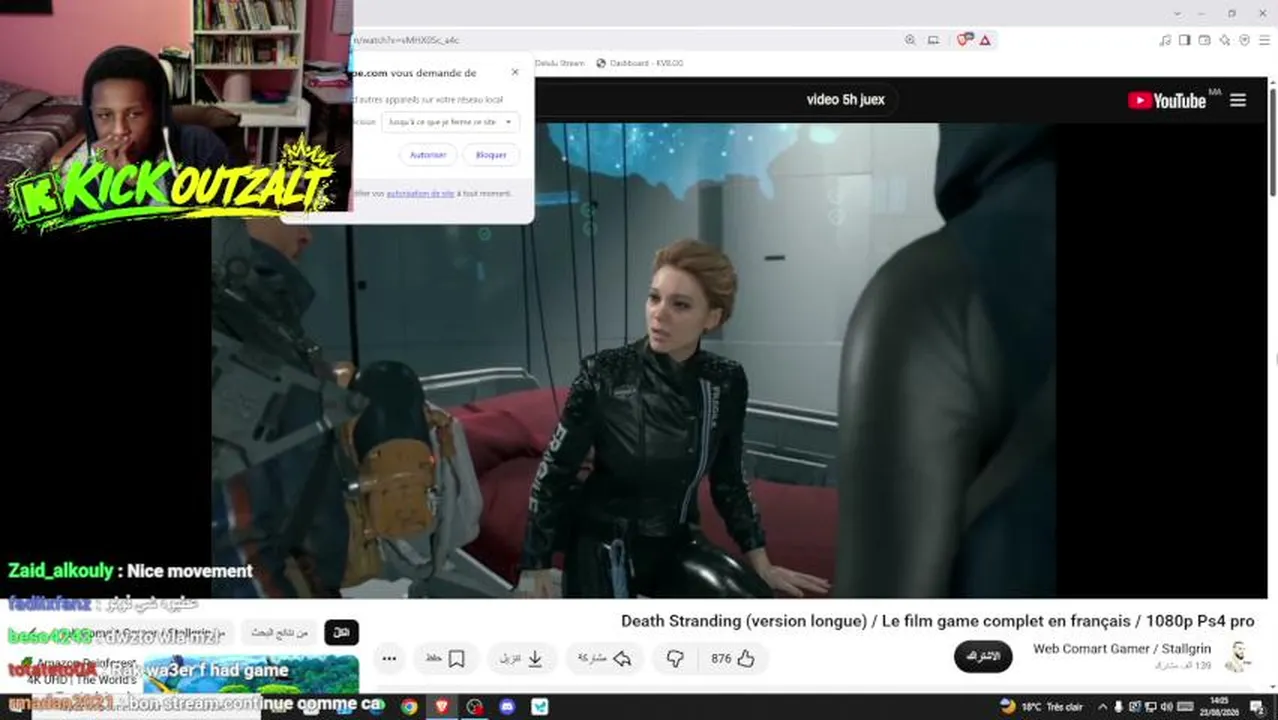Click the video title text 'Death Stranding (version longue)'
Screen dimensions: 1278x720
[744, 621]
